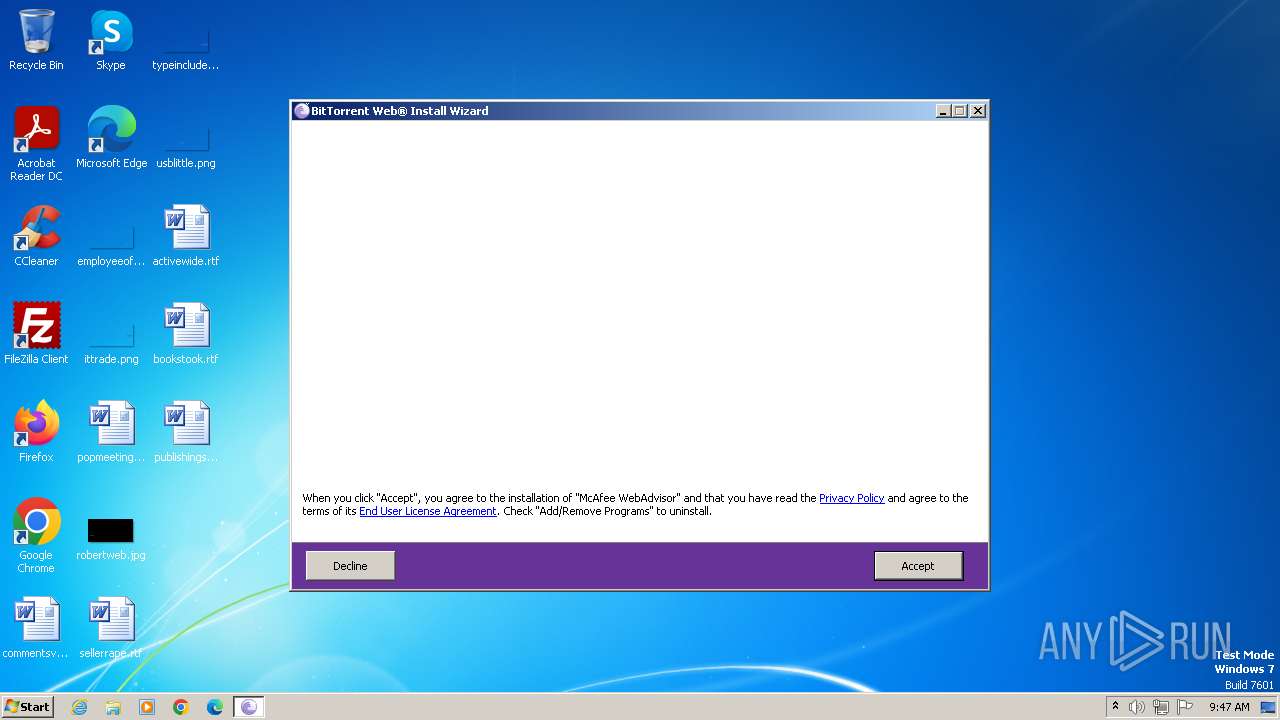Select the robertweb.jpg image thumbnail
The width and height of the screenshot is (1280, 720).
point(111,536)
